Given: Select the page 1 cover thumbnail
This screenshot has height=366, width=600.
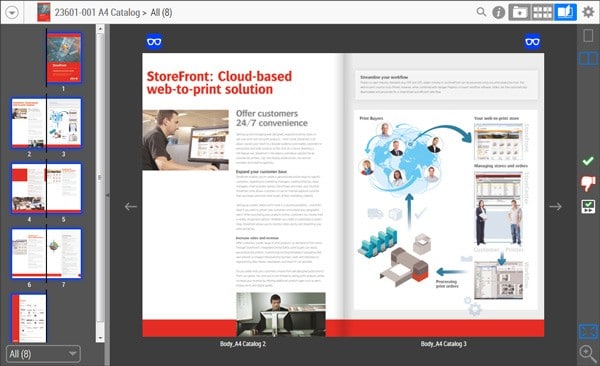Looking at the screenshot, I should pos(64,58).
